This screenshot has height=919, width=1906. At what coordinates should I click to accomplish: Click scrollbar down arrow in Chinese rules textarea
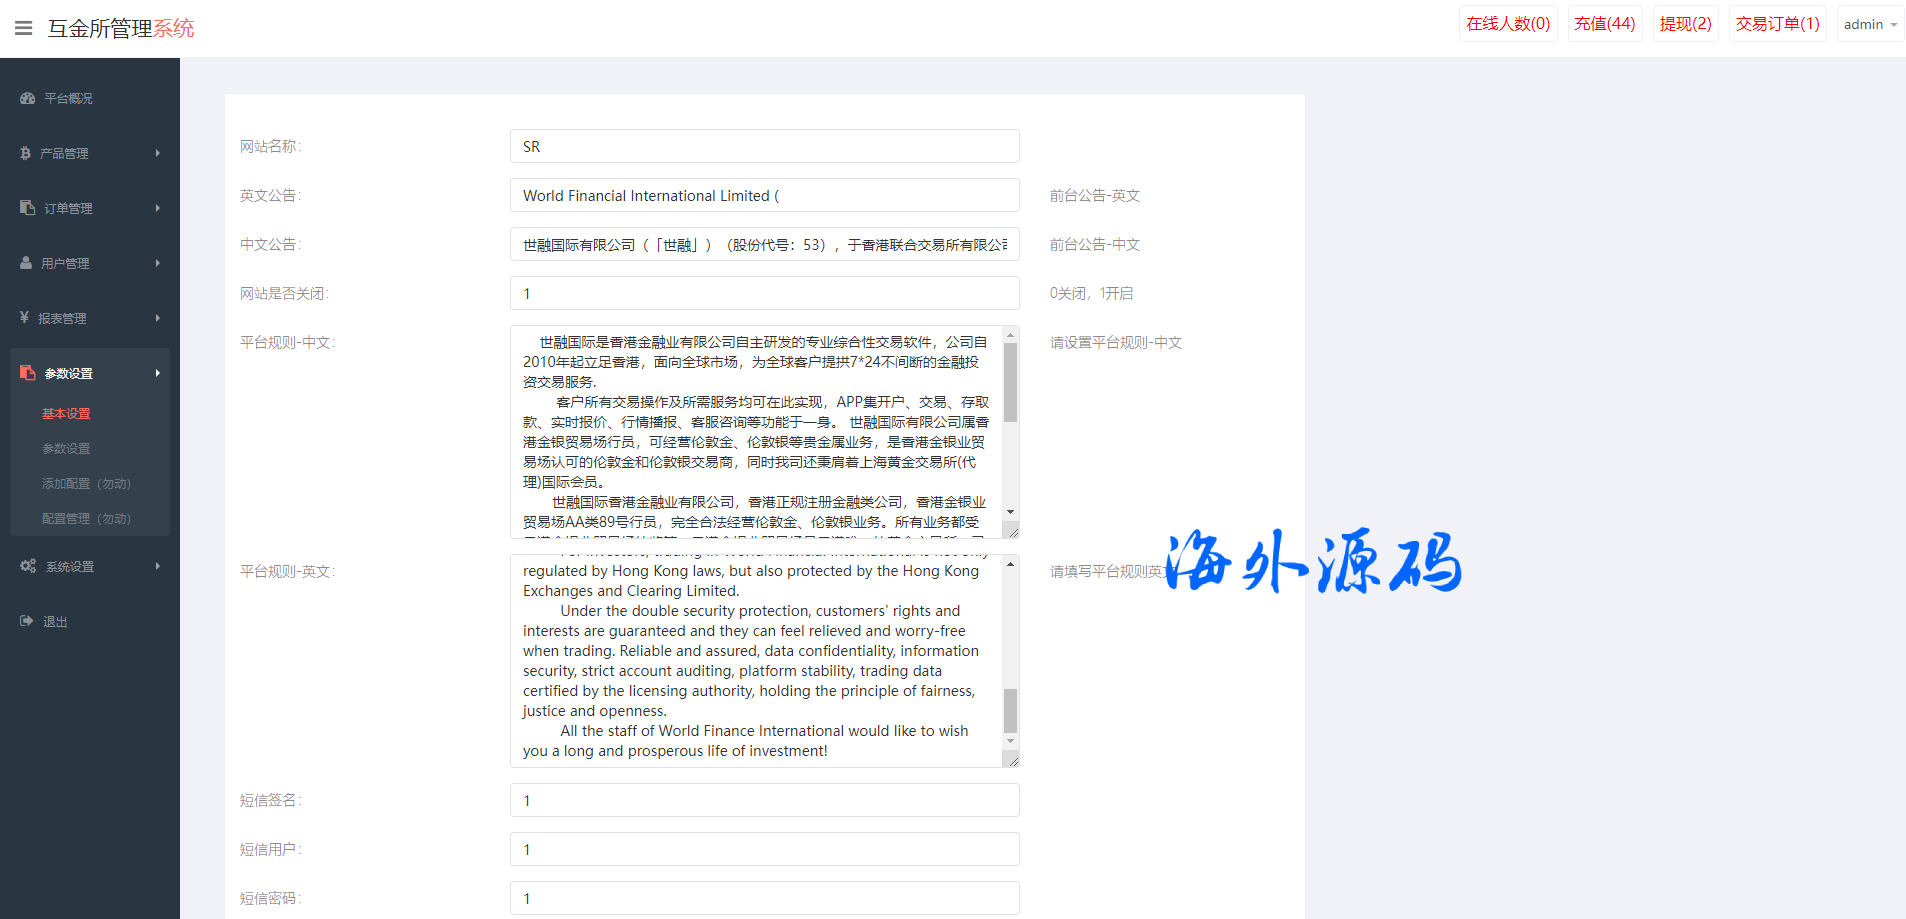1010,511
